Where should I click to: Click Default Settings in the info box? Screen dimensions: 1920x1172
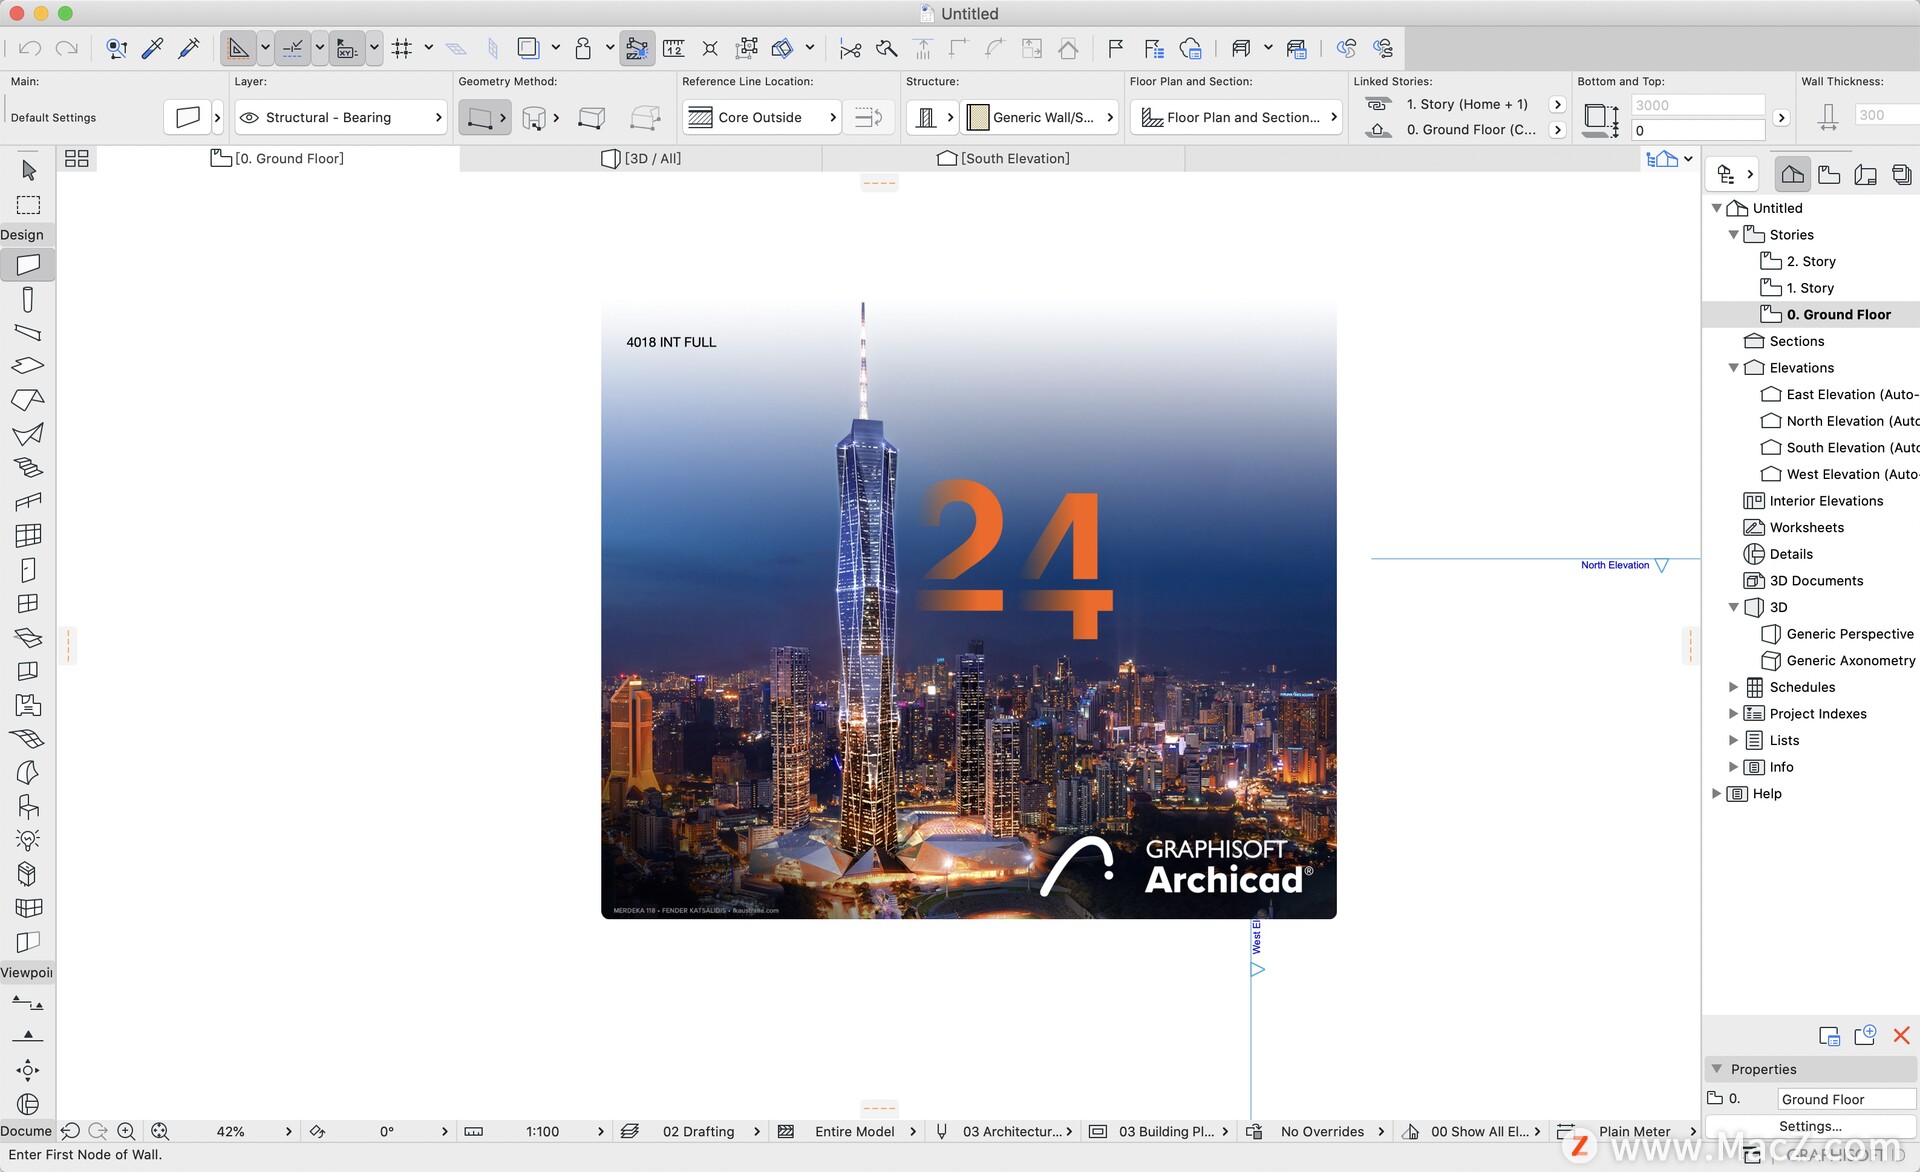53,117
